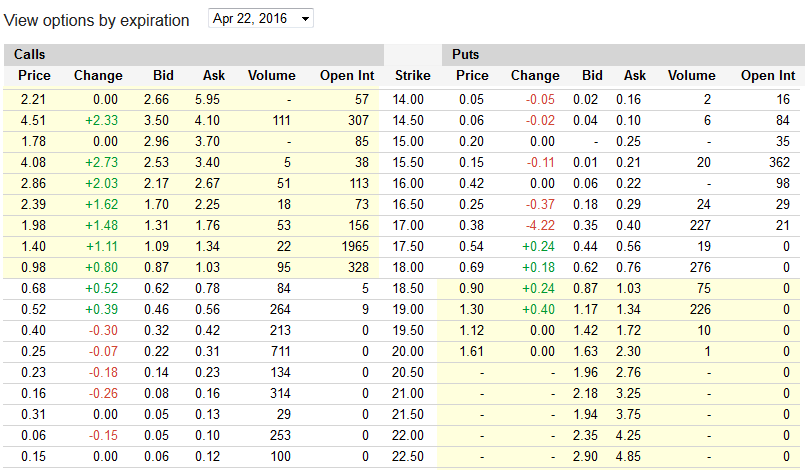Select the 20.50 strike value

(x=408, y=372)
